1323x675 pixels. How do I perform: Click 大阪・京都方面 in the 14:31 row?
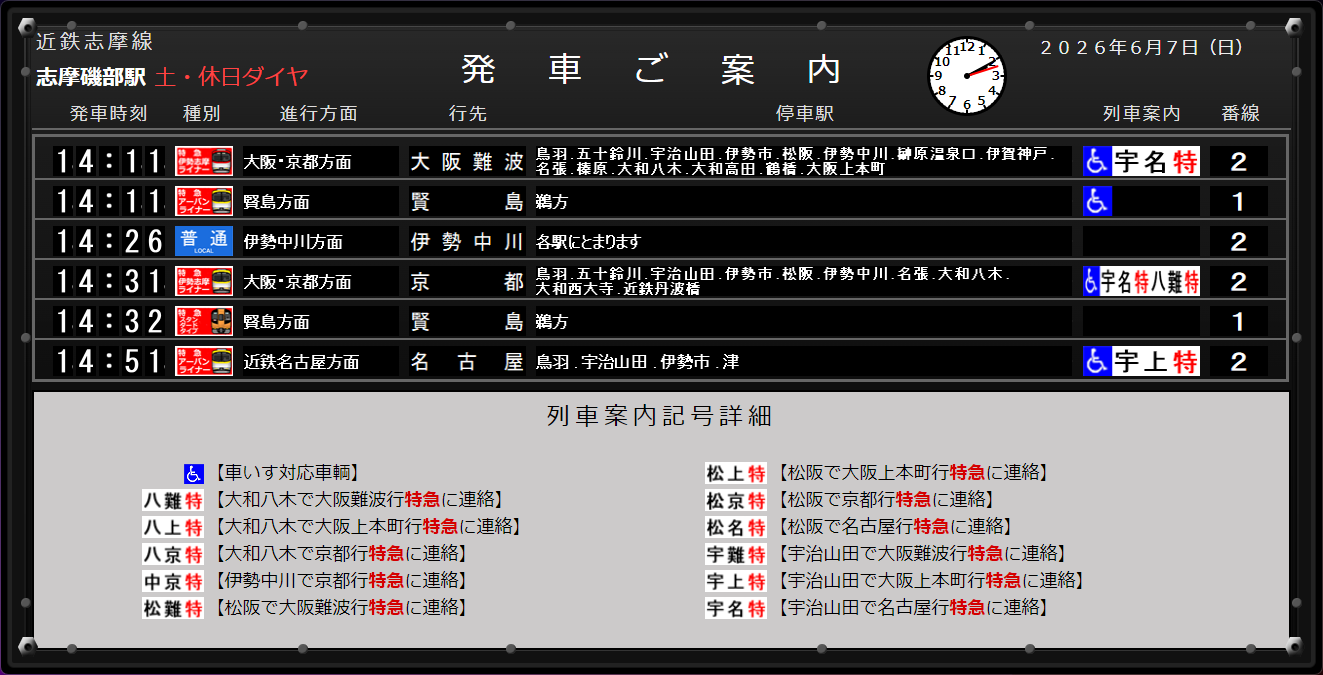click(297, 282)
